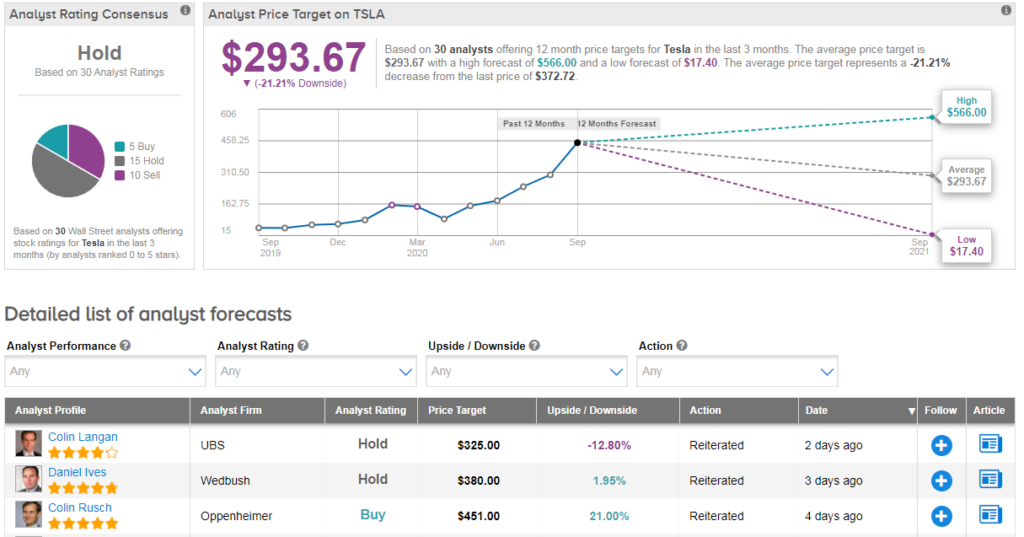Click the Follow column header
The width and height of the screenshot is (1024, 537).
[940, 410]
